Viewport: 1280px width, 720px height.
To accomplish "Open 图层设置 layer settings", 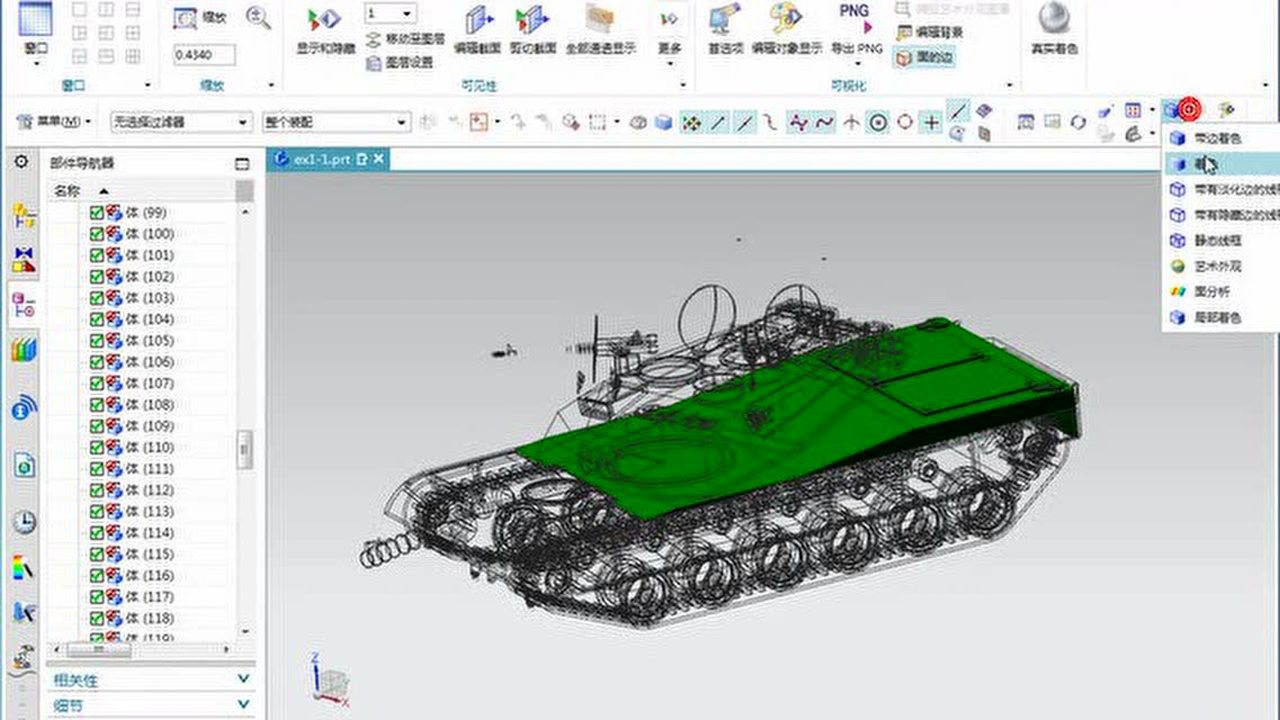I will pos(399,61).
